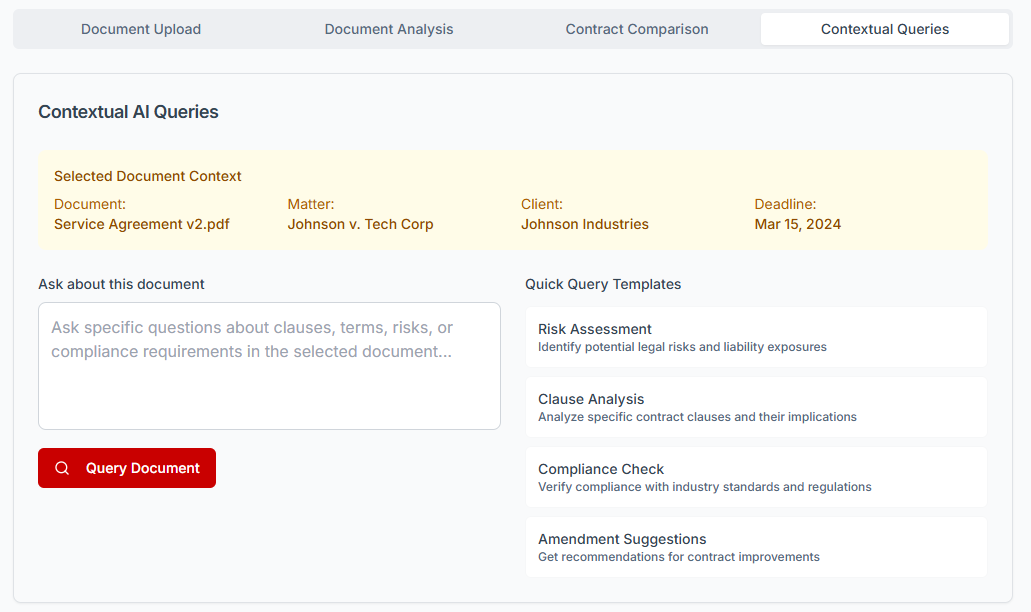Focus the Ask about this document textbox
This screenshot has height=612, width=1031.
(269, 366)
